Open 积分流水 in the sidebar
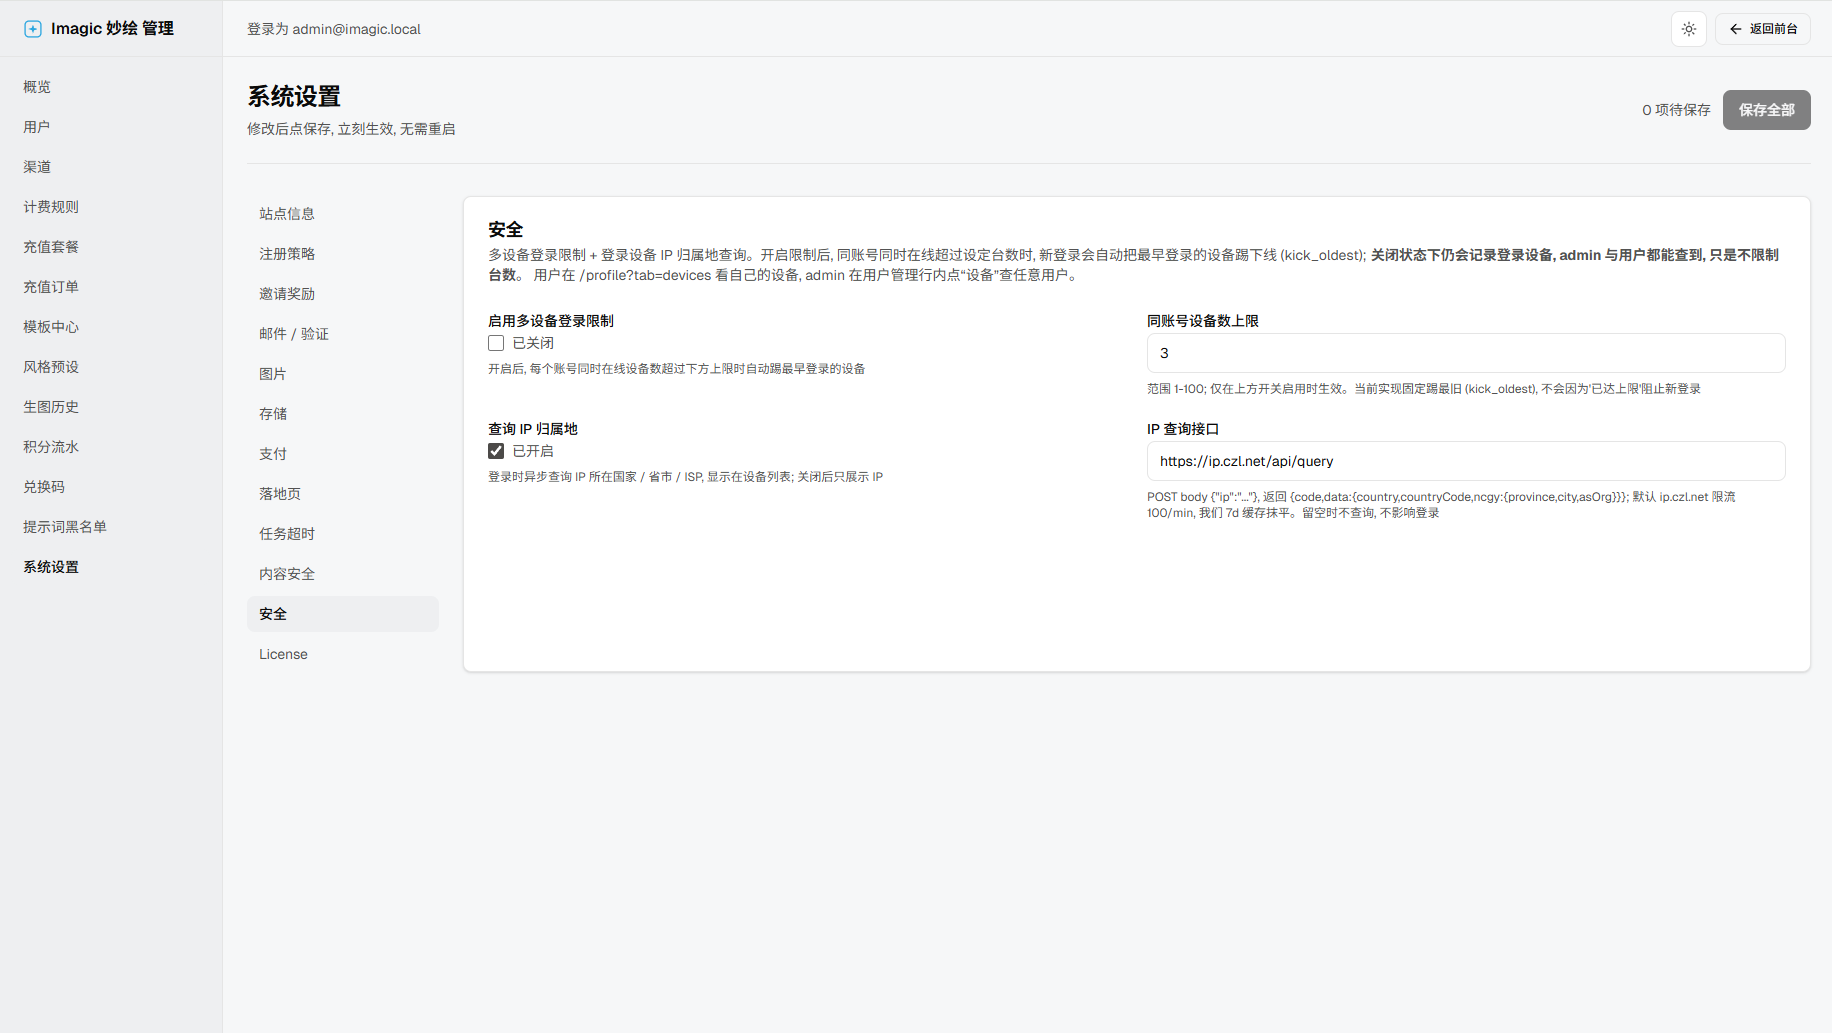1832x1033 pixels. point(51,447)
